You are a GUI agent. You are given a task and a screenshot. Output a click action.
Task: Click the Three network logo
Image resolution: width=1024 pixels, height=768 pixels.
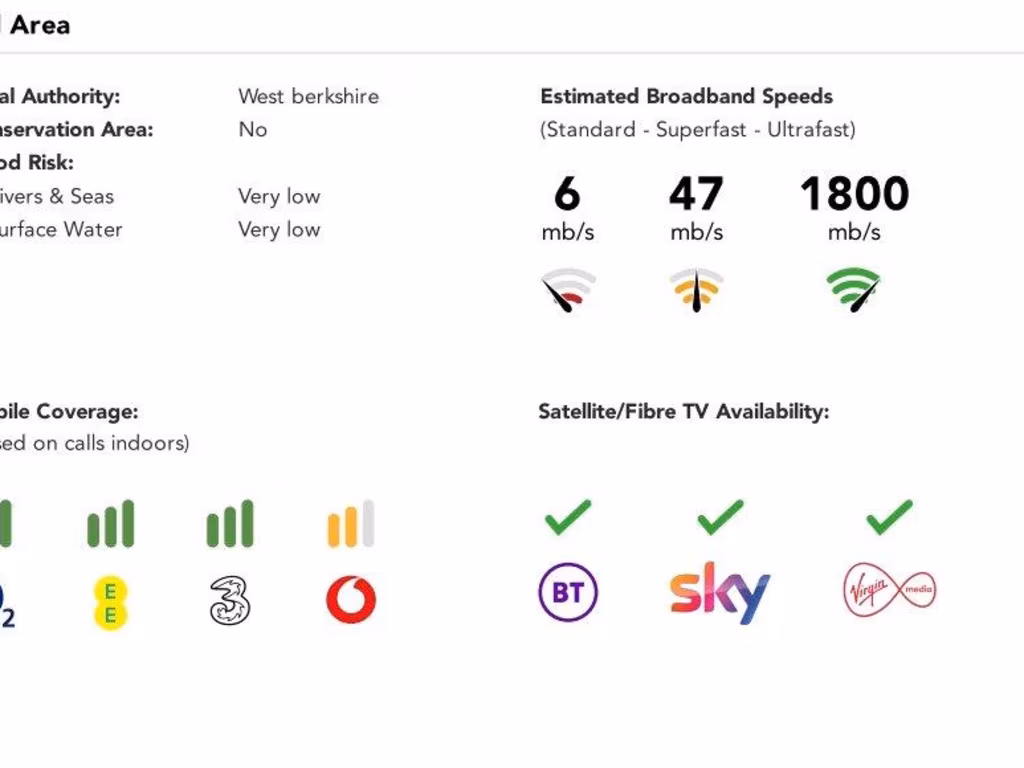pos(230,600)
